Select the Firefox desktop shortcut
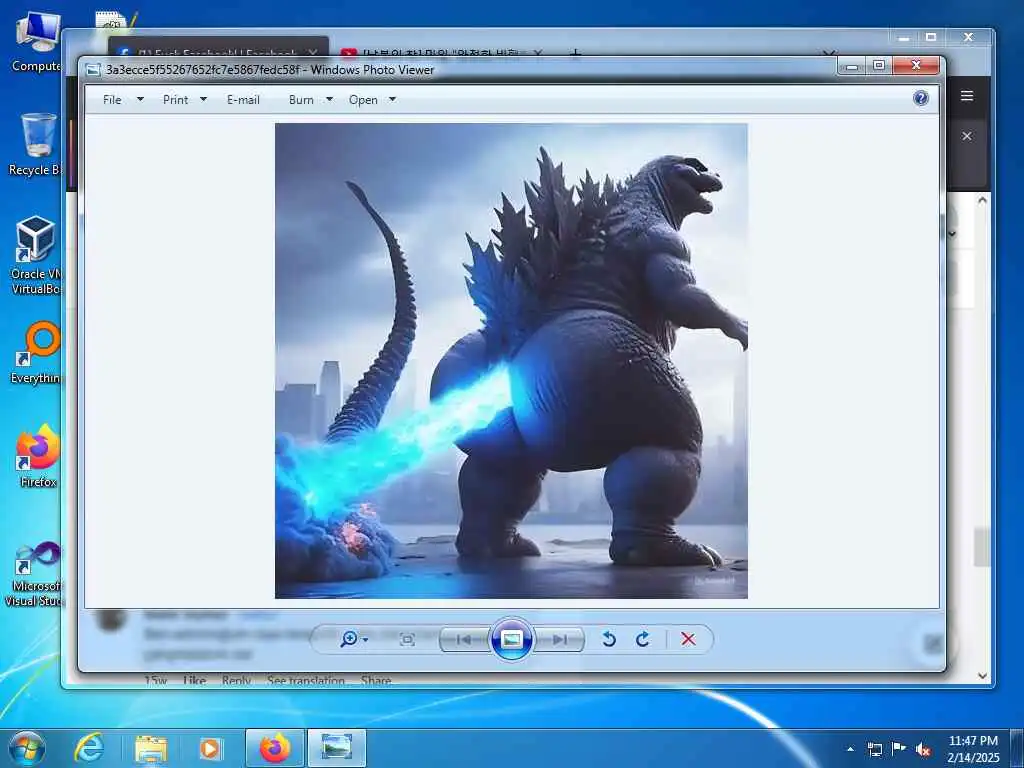 click(37, 456)
